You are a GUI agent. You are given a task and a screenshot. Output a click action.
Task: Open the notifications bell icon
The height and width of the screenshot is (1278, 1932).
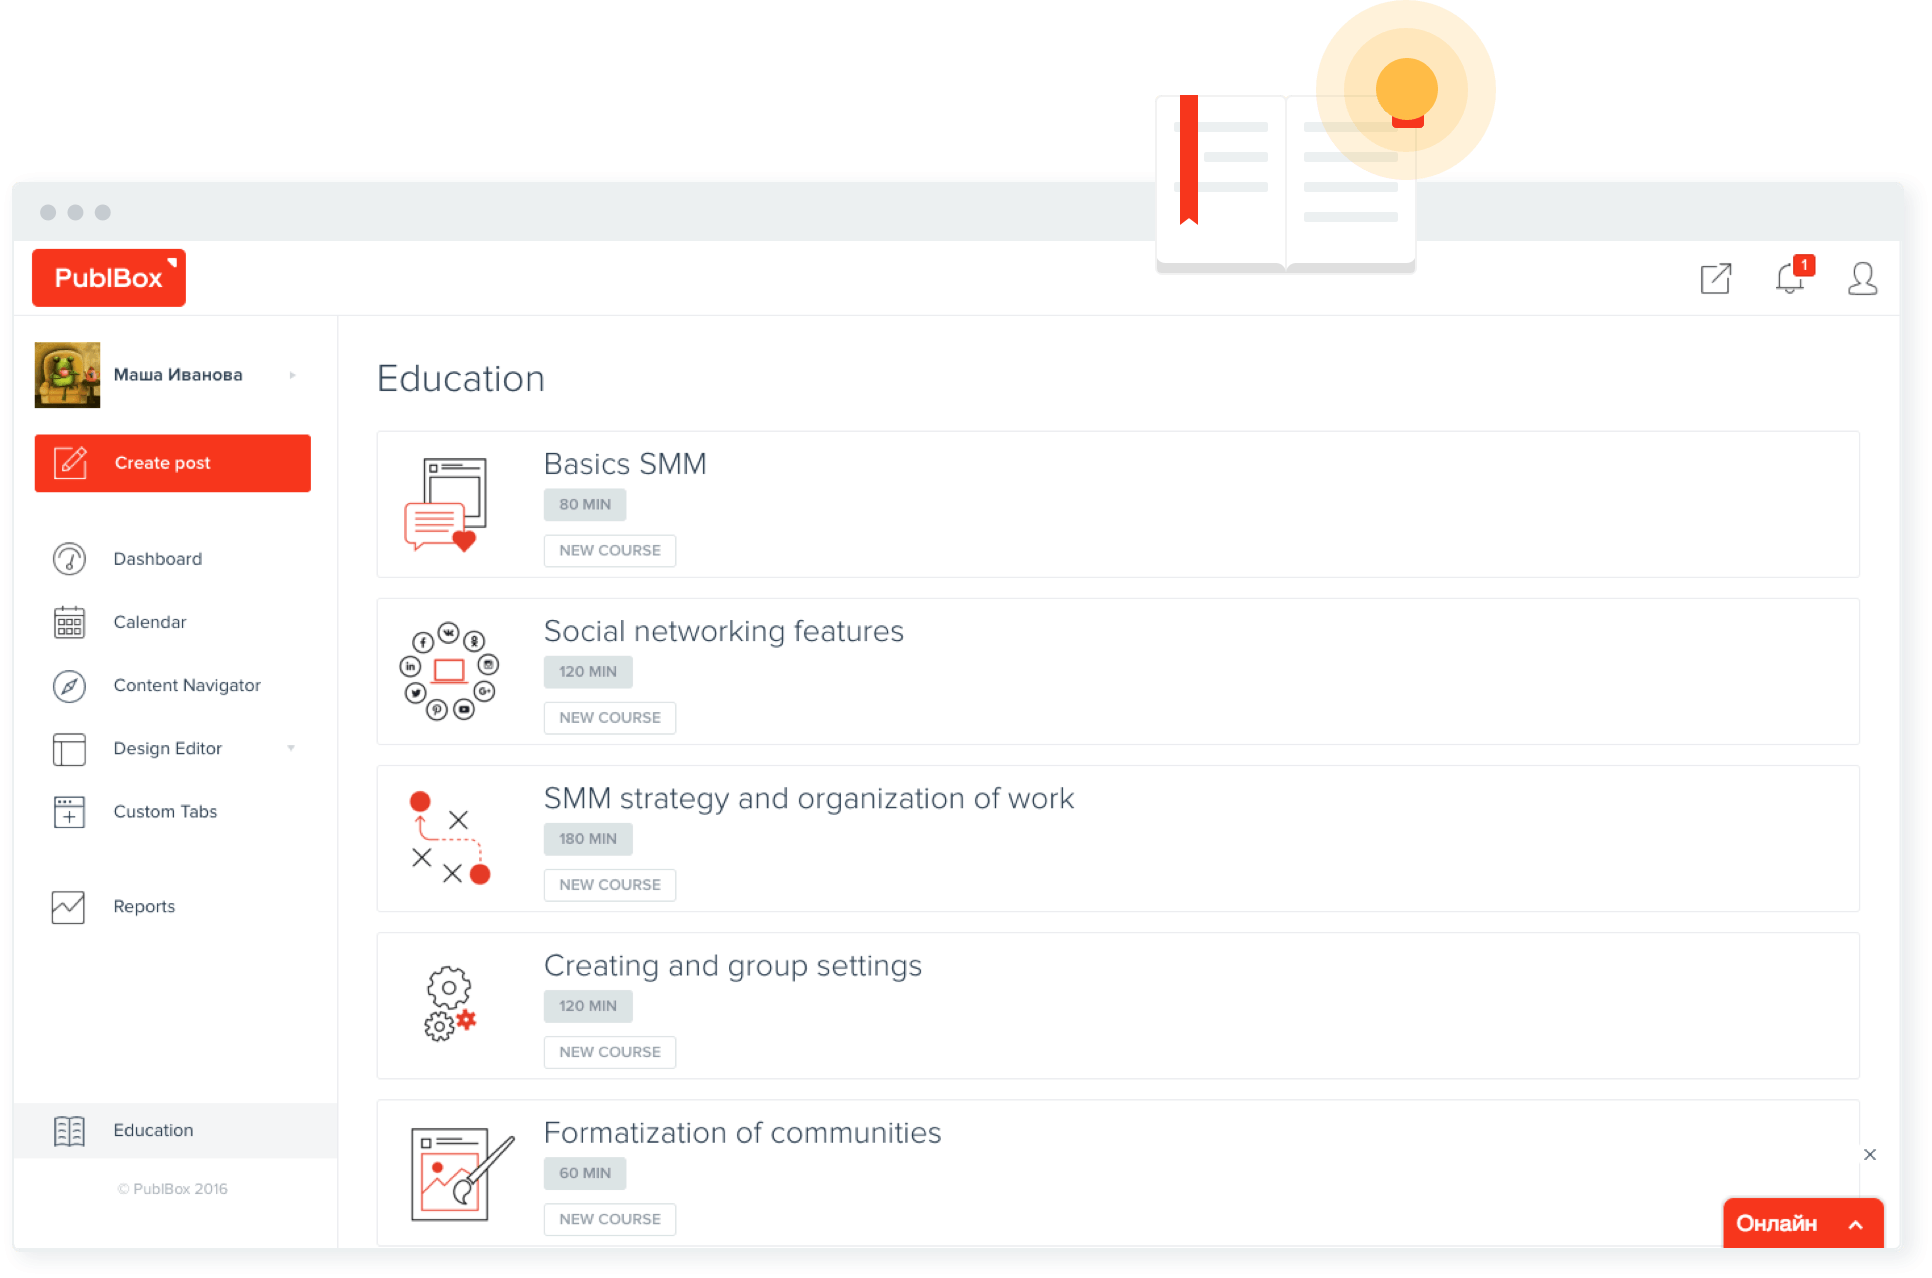1791,278
